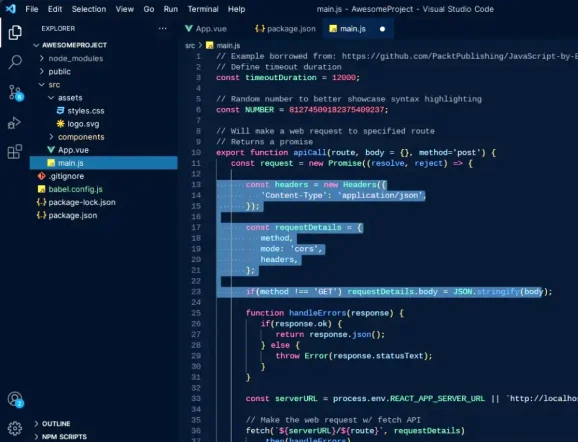Open logo.svg in the explorer

click(x=83, y=124)
